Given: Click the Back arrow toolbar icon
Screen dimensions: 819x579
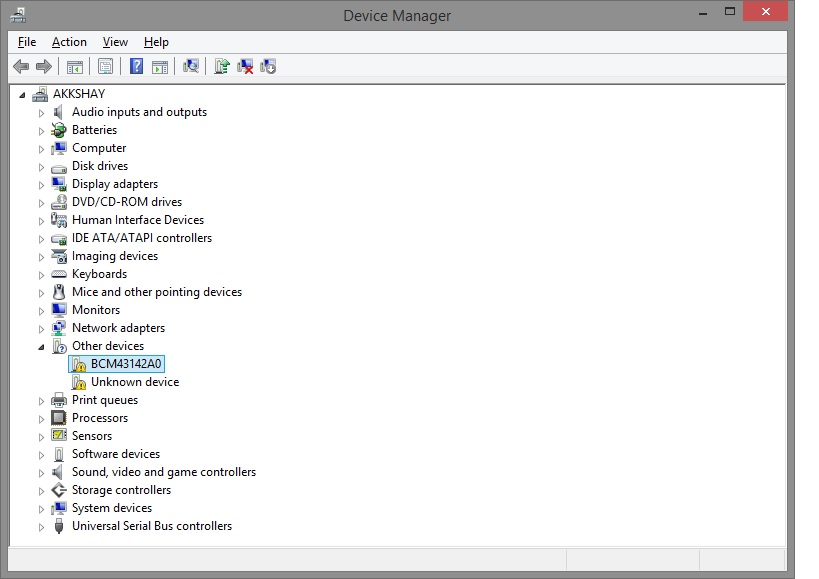Looking at the screenshot, I should 21,66.
